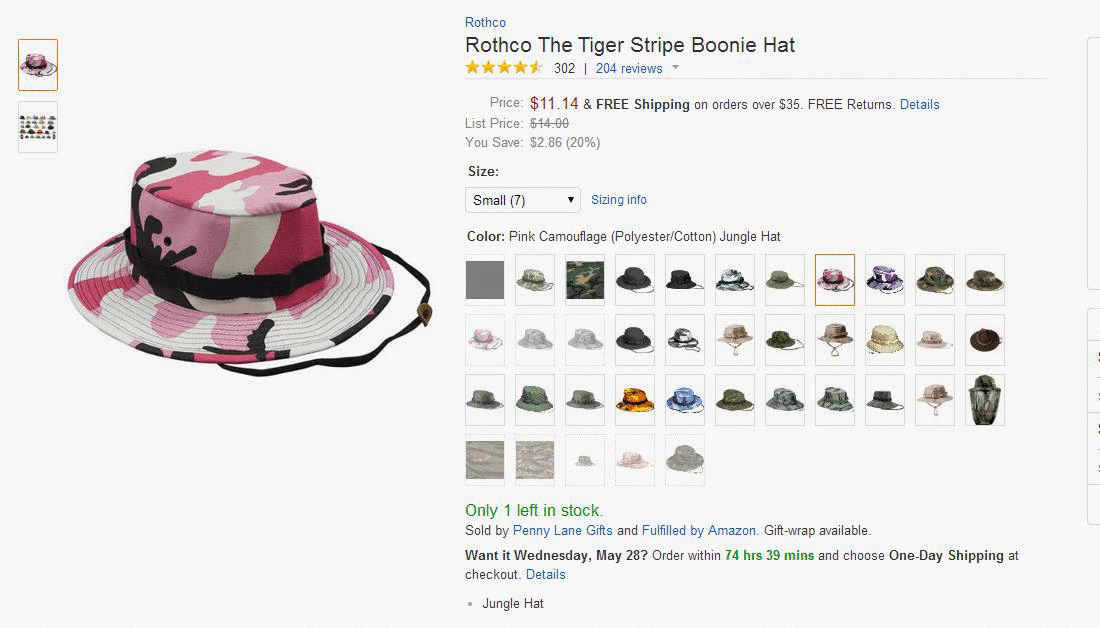Open the Sizing info link
Image resolution: width=1100 pixels, height=628 pixels.
pyautogui.click(x=619, y=200)
